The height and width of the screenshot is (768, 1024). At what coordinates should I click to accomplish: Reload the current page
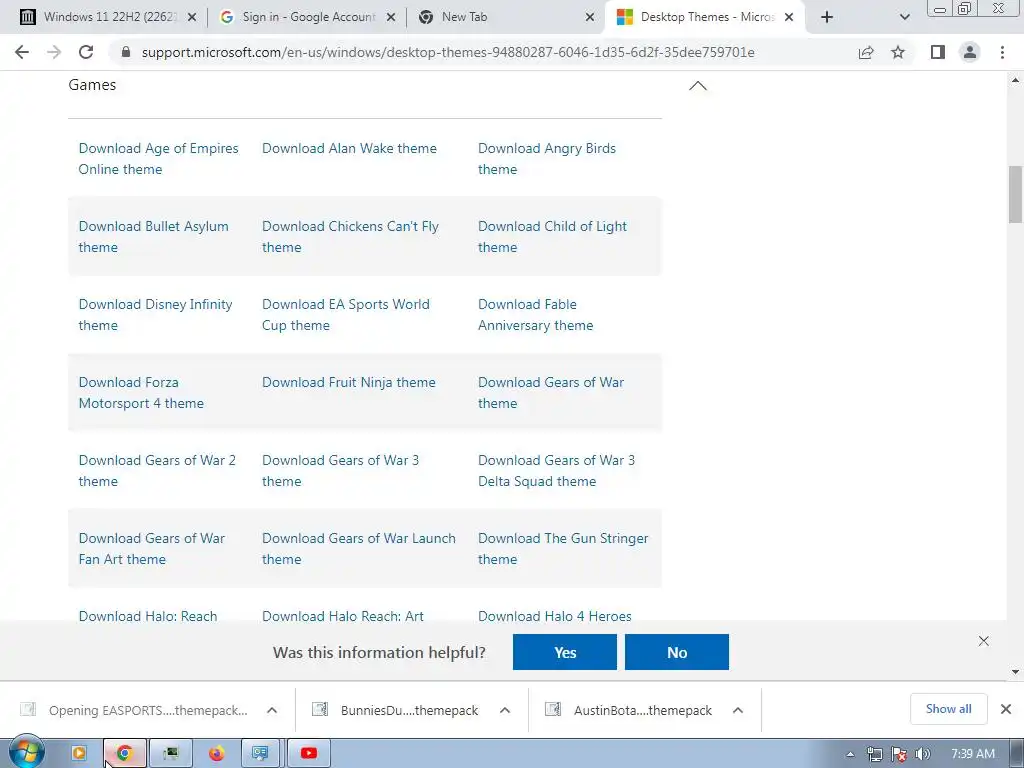86,52
